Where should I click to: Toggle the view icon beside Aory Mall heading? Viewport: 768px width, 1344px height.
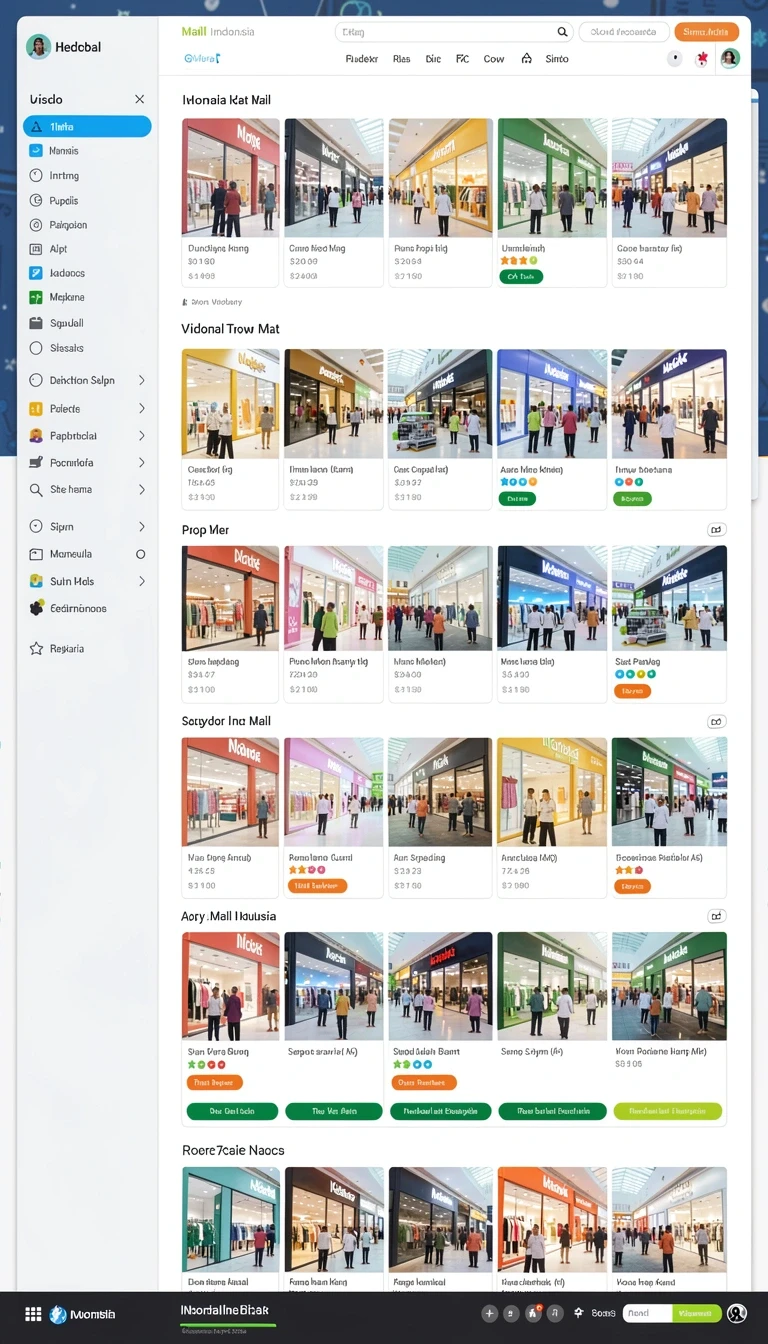716,916
